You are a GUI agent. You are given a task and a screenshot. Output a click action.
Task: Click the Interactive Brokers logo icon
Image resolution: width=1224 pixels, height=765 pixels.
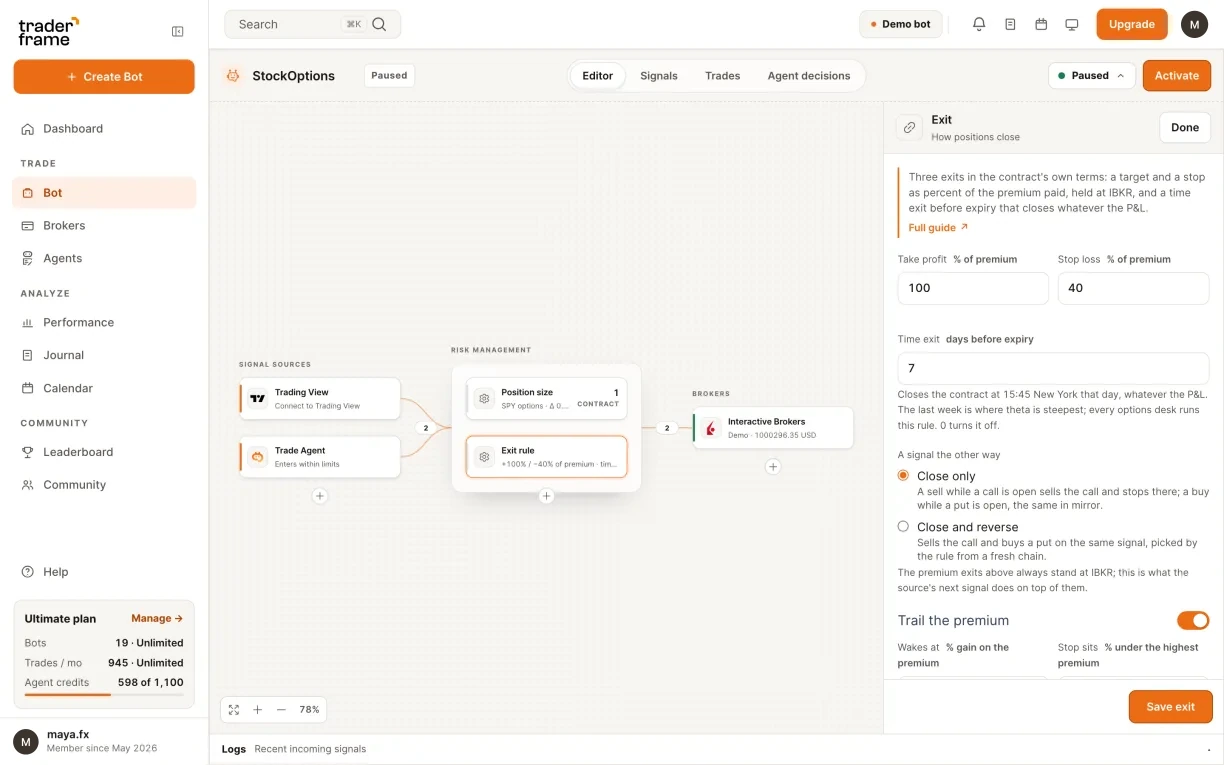pos(711,428)
